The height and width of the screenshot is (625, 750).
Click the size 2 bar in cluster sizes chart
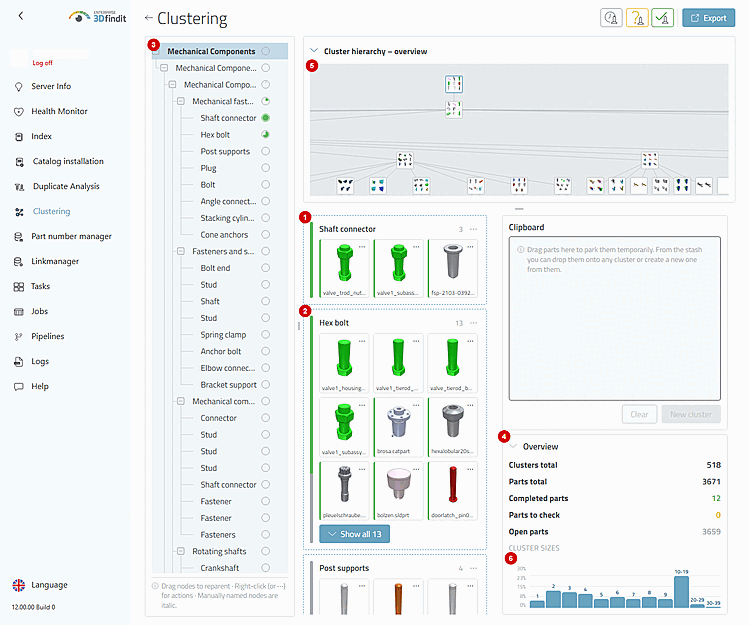(x=553, y=600)
